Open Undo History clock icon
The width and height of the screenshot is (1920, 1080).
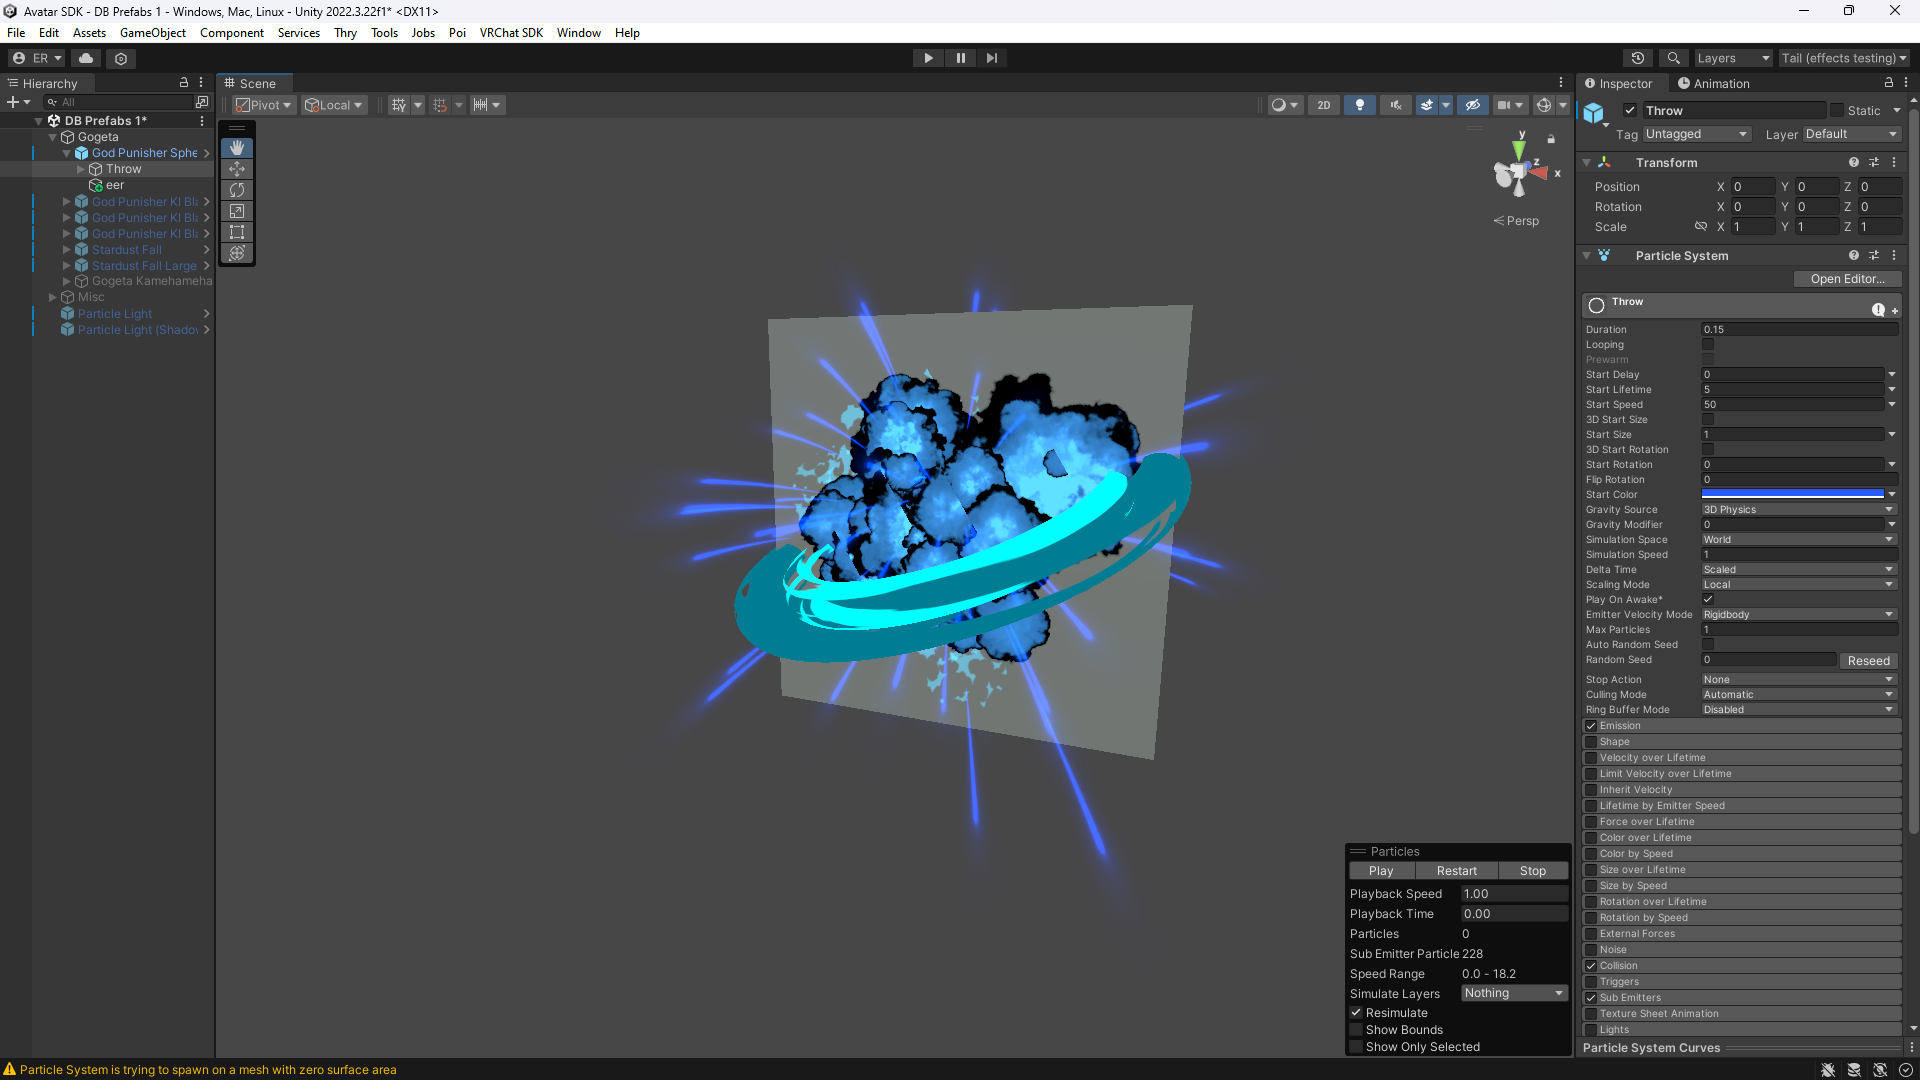(1637, 58)
